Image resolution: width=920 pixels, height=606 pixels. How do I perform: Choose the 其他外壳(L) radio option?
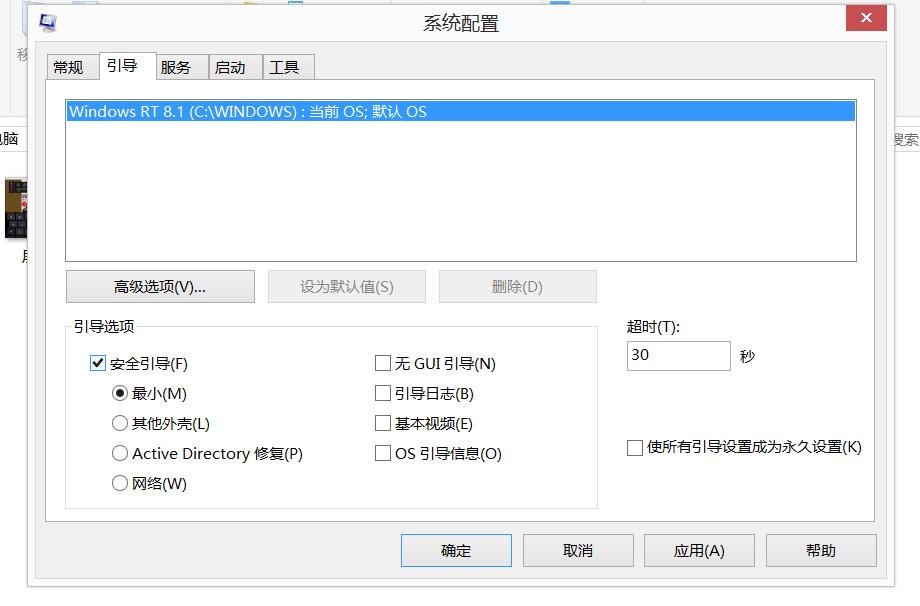coord(120,423)
